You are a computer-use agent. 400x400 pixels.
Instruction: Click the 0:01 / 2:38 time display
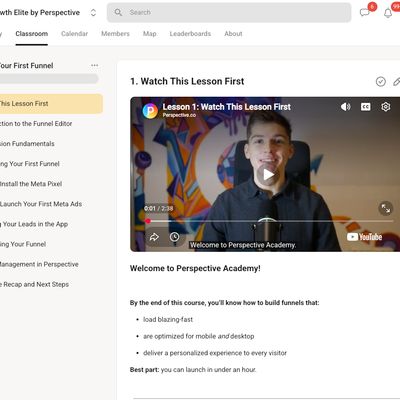pos(159,208)
